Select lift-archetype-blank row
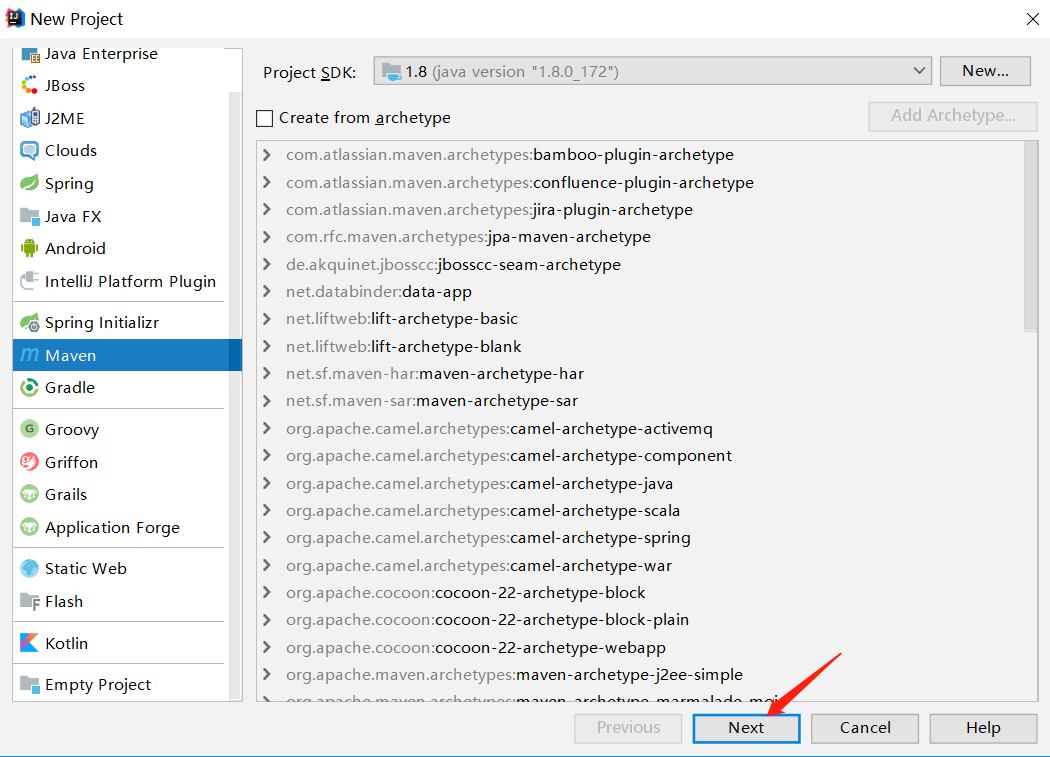 [640, 346]
